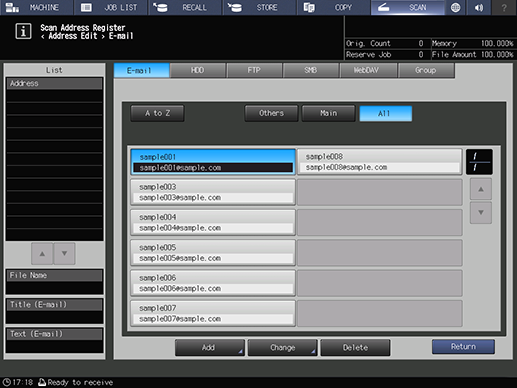
Task: Open the A to Z index selector
Action: pyautogui.click(x=157, y=113)
